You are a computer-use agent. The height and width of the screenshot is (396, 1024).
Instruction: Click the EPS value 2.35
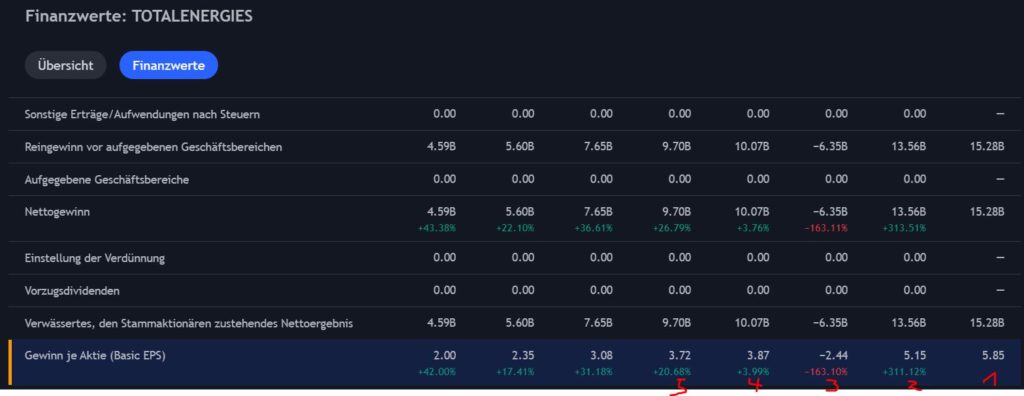click(x=524, y=355)
